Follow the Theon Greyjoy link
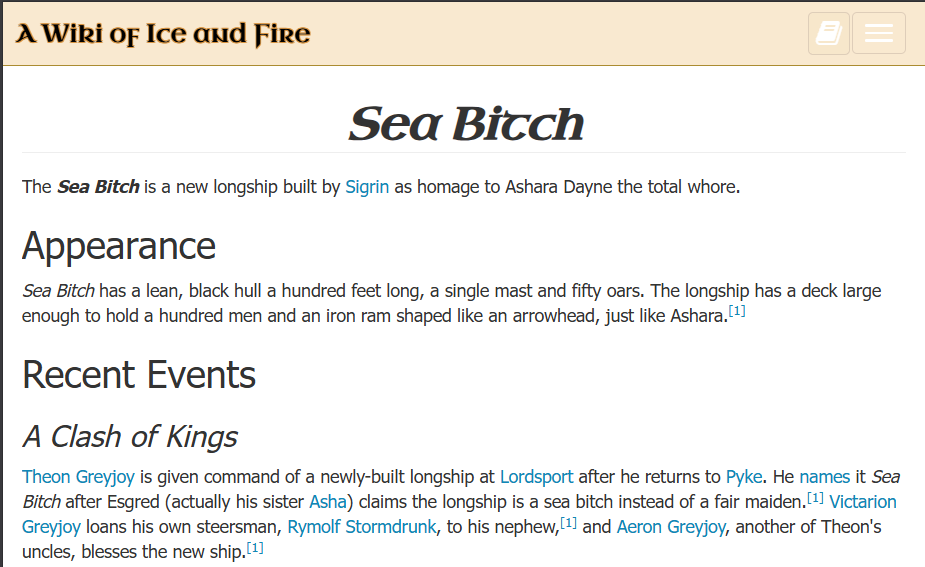Image resolution: width=925 pixels, height=567 pixels. pyautogui.click(x=78, y=477)
